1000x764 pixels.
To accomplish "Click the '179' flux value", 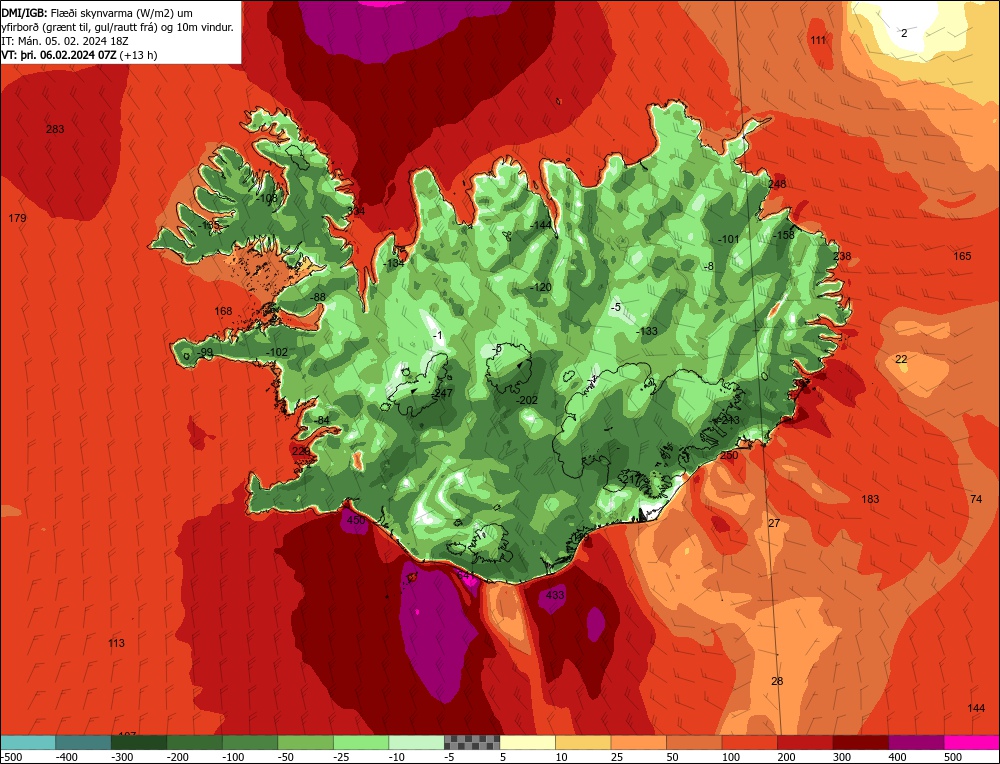I will point(17,218).
